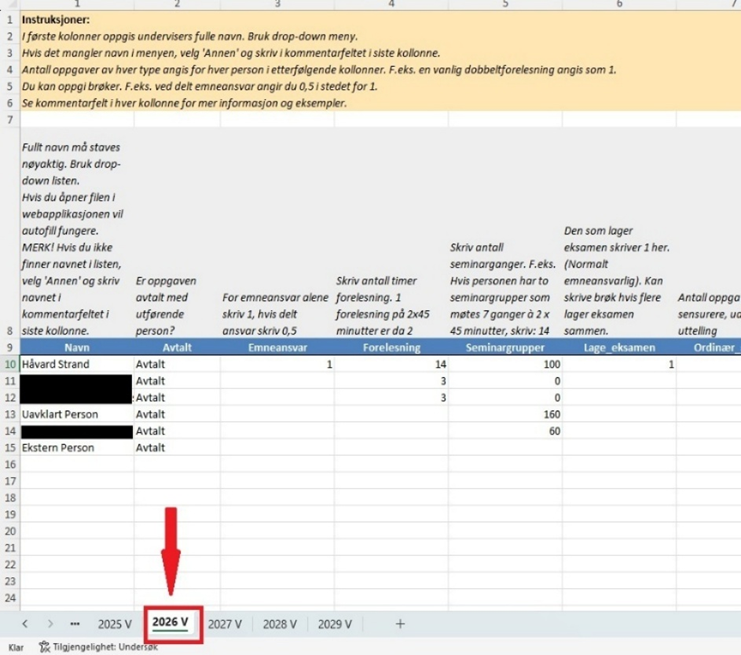Select row header 24
Viewport: 741px width, 655px height.
pos(10,598)
